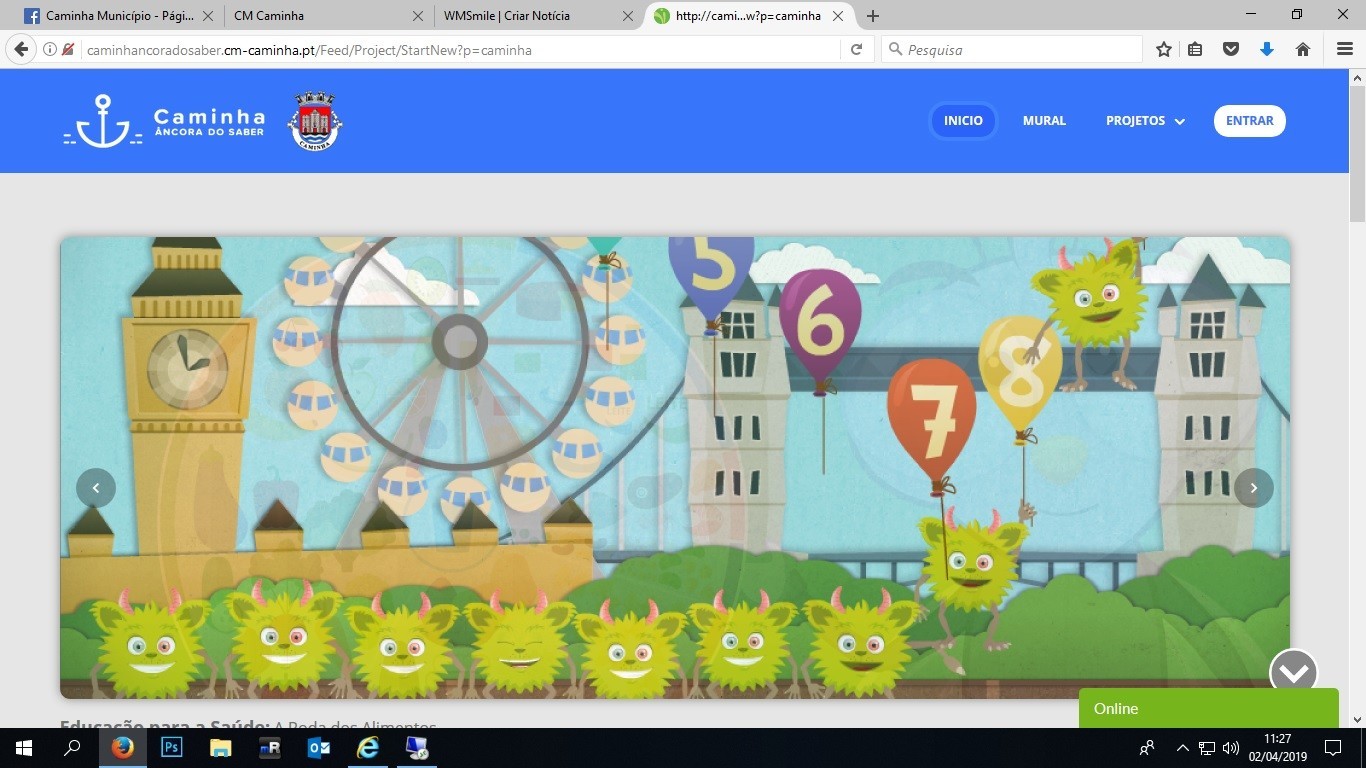The width and height of the screenshot is (1366, 768).
Task: Open the Pocket icon in the toolbar
Action: click(1231, 49)
